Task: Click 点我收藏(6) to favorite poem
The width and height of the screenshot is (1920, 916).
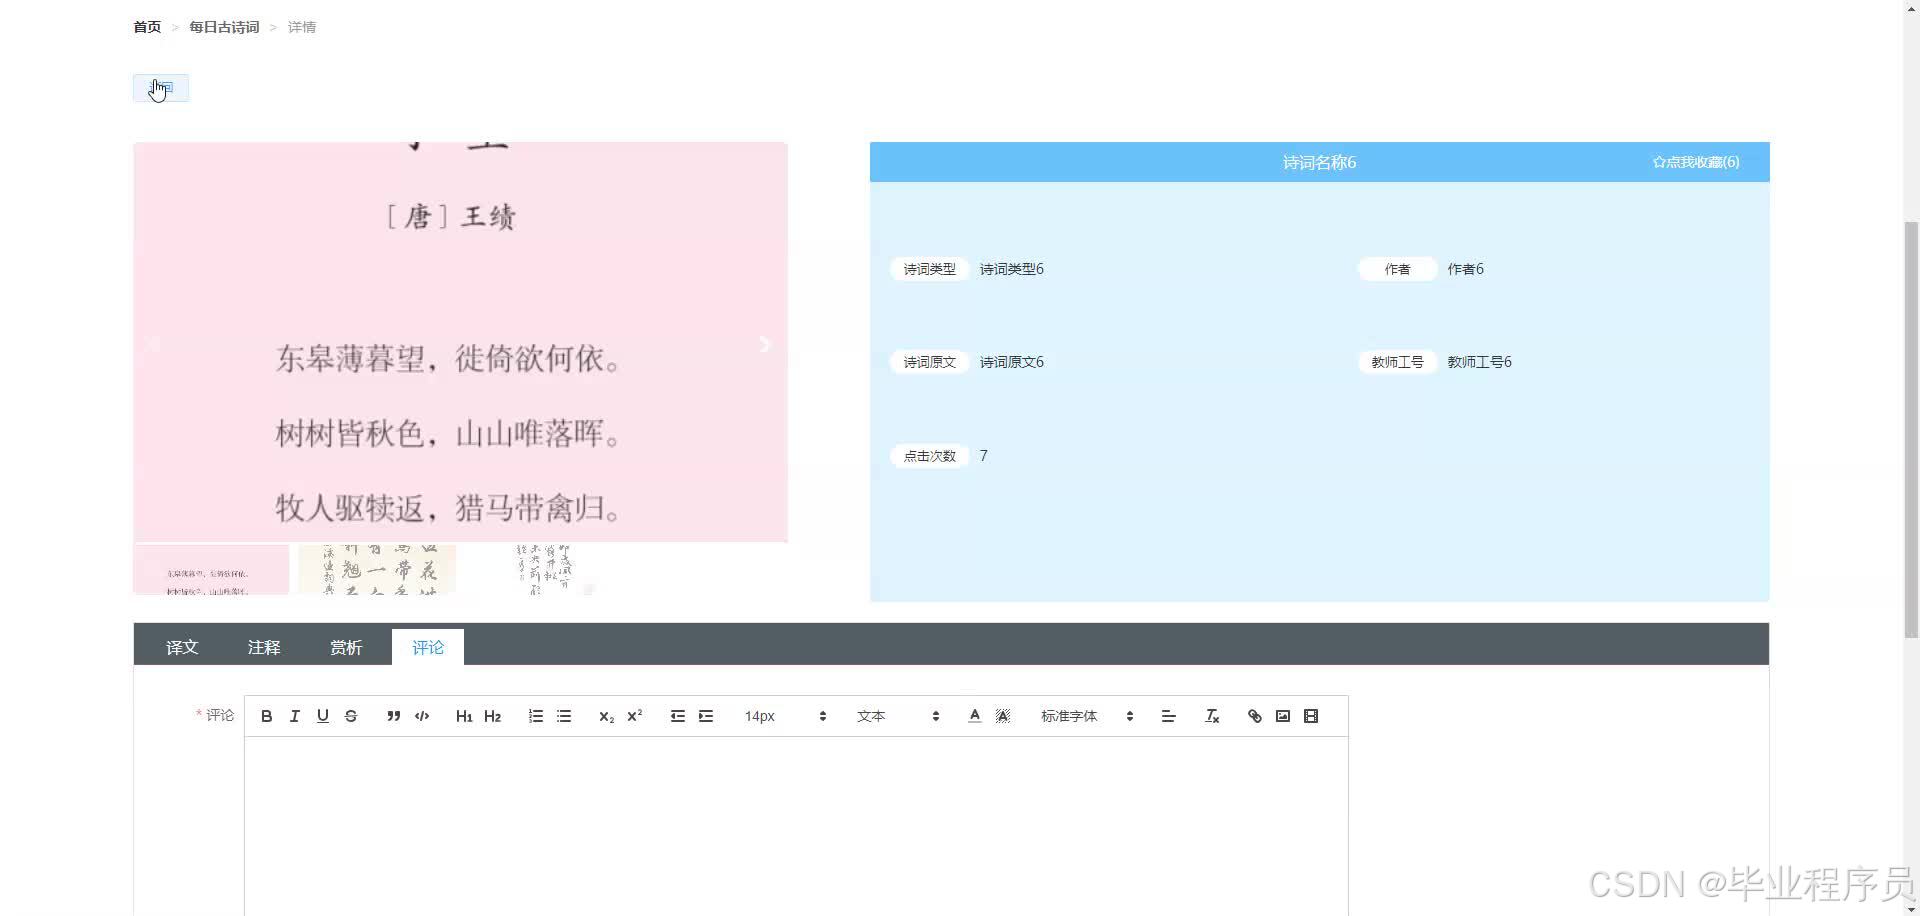Action: pos(1696,162)
